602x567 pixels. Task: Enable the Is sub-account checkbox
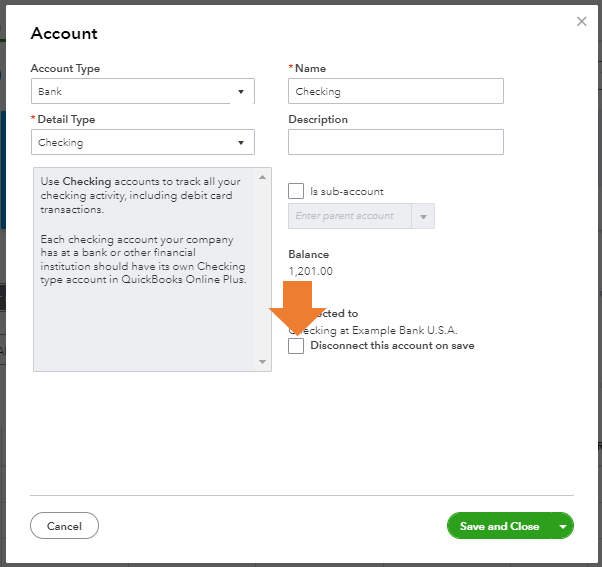[x=296, y=191]
